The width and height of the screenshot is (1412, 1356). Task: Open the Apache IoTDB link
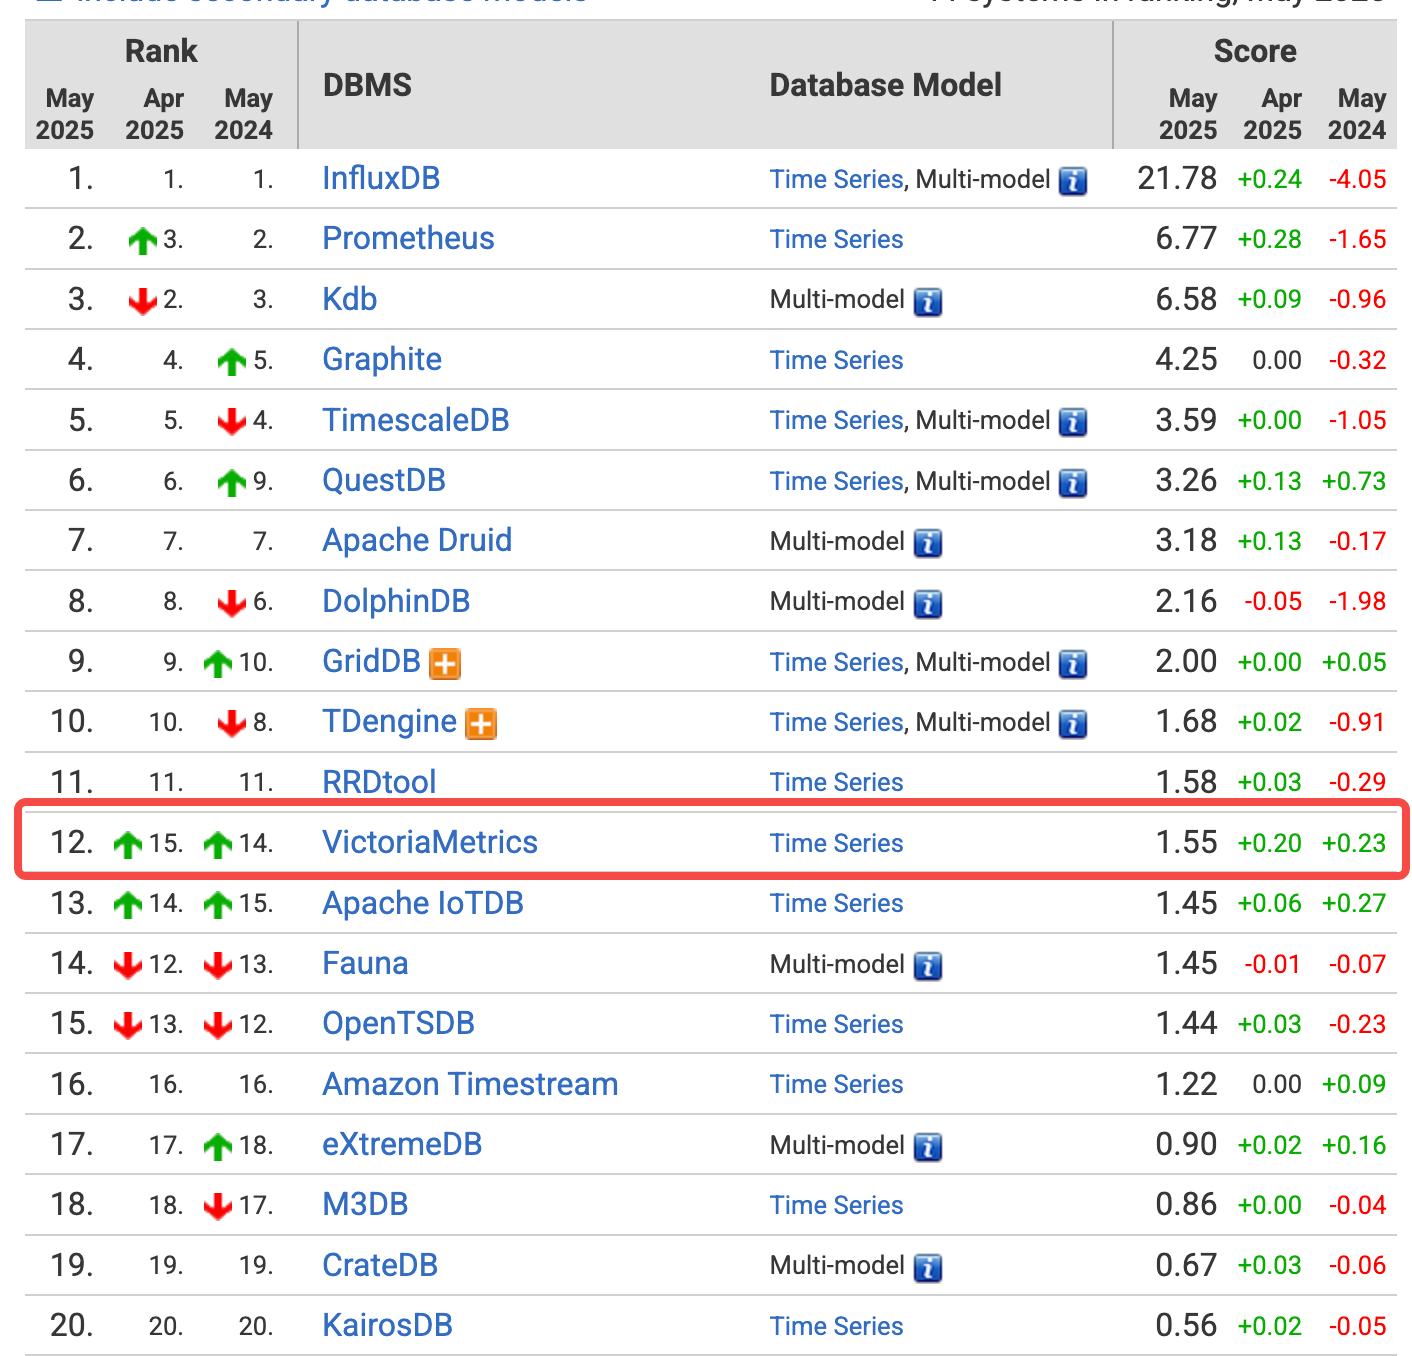423,903
